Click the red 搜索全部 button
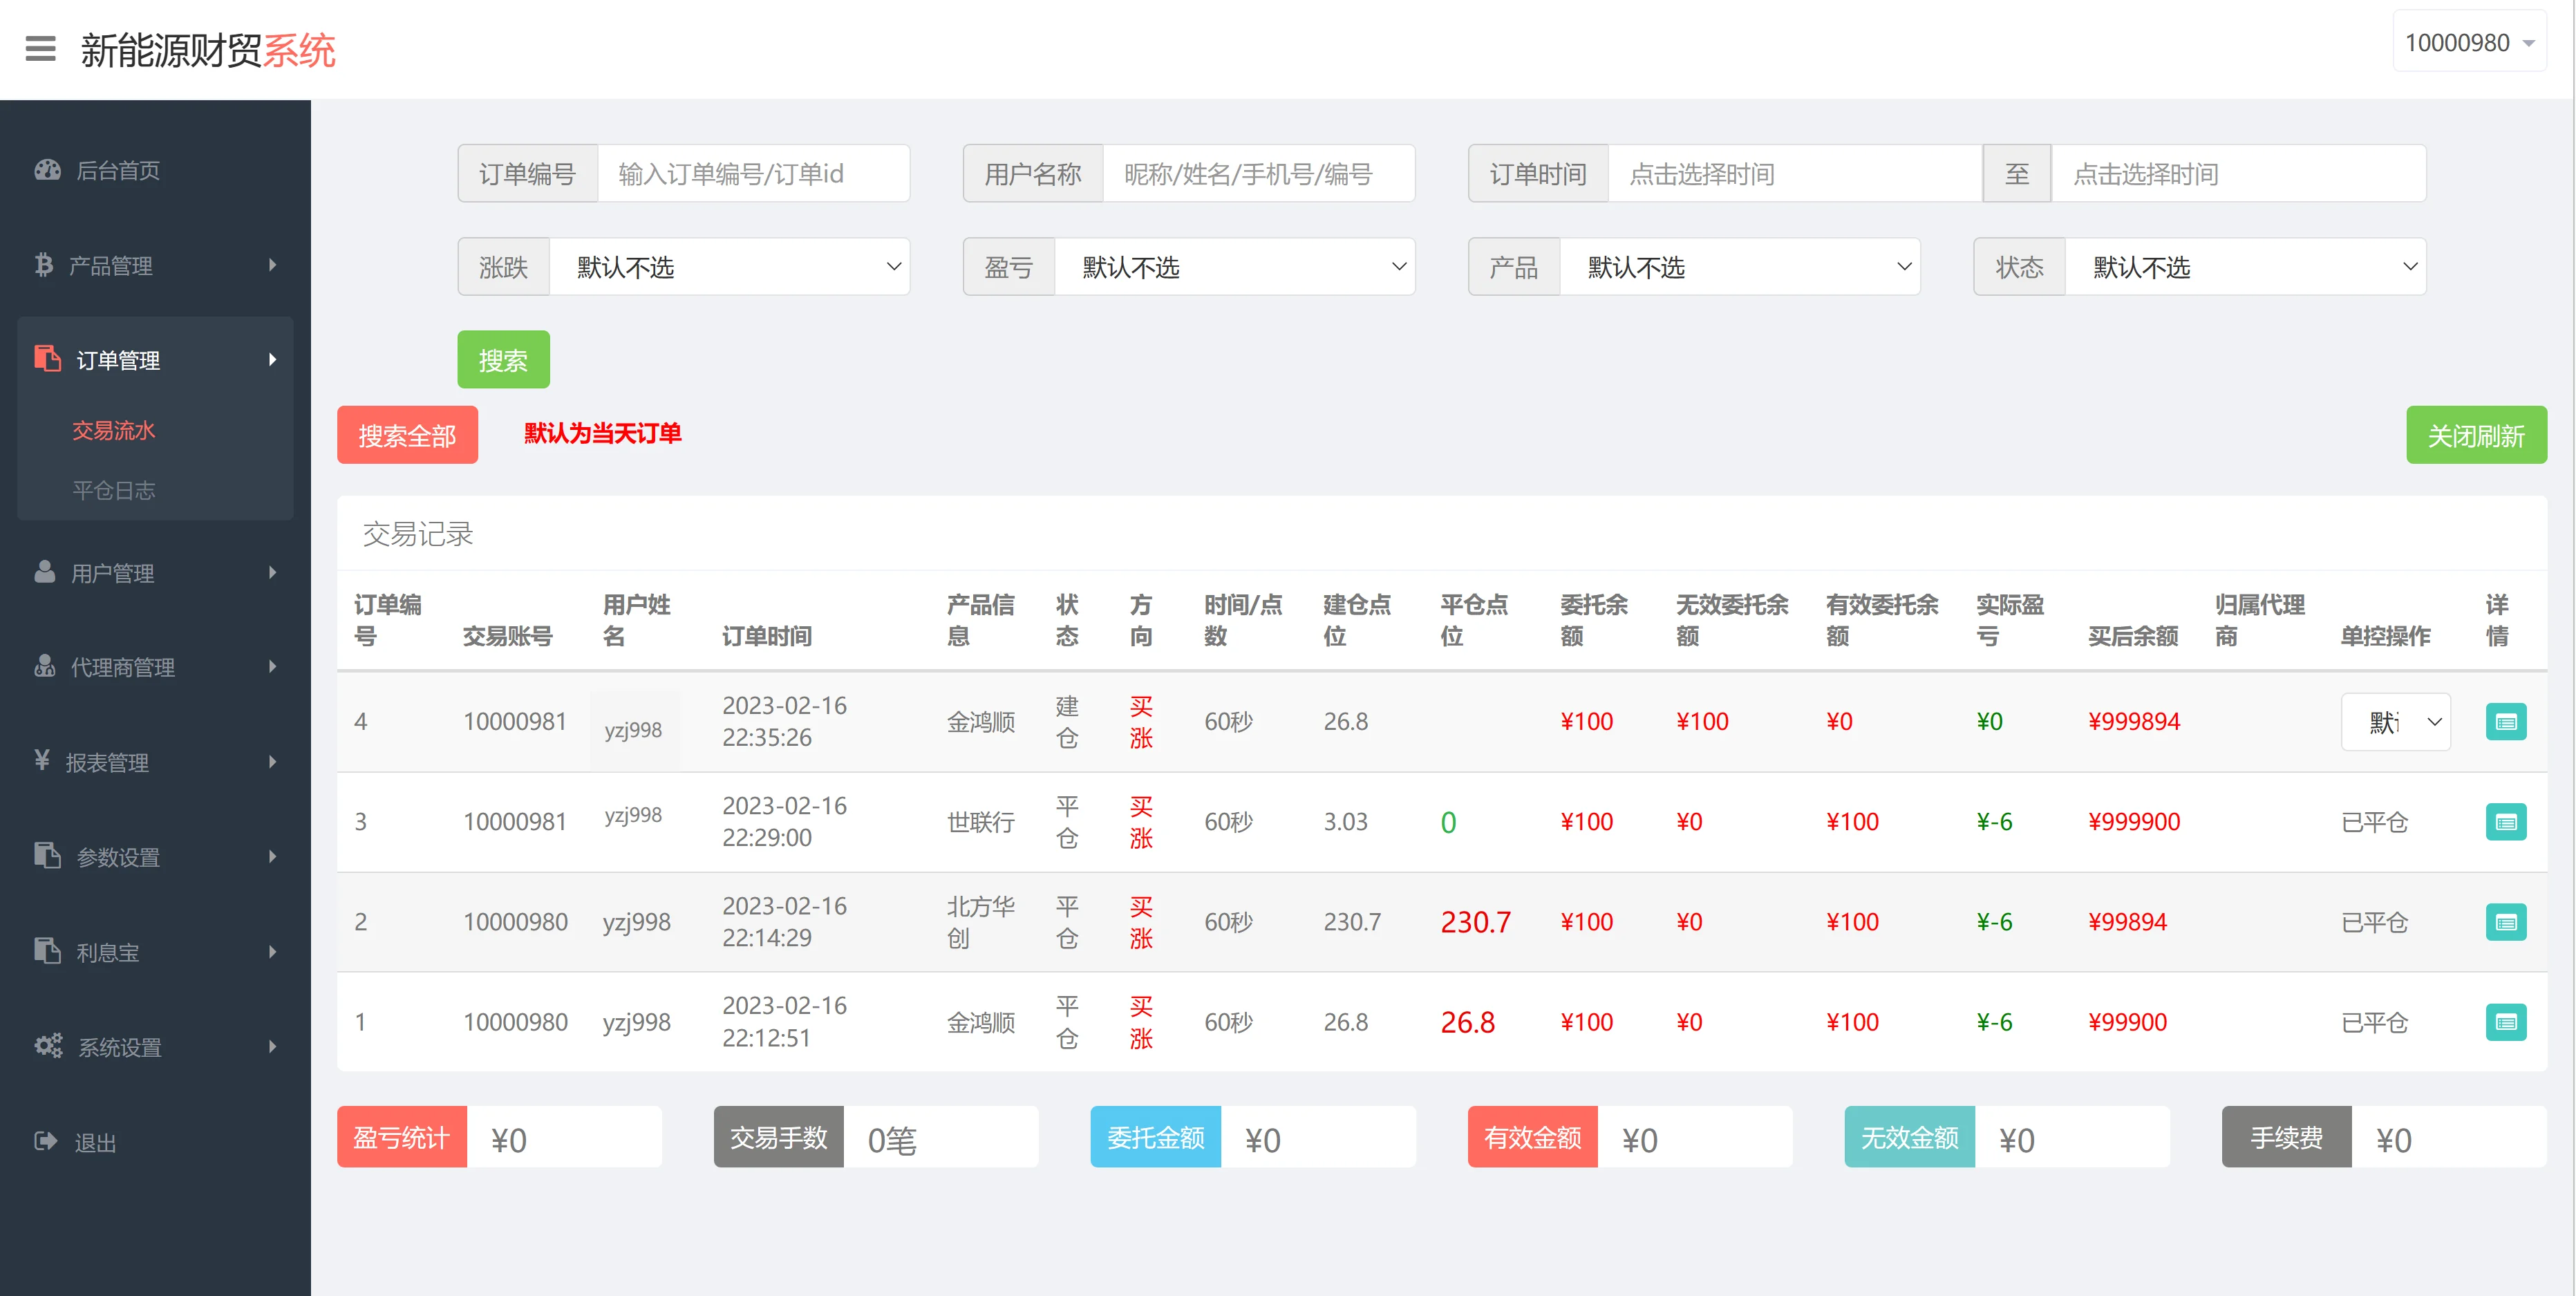The height and width of the screenshot is (1296, 2576). (x=407, y=435)
